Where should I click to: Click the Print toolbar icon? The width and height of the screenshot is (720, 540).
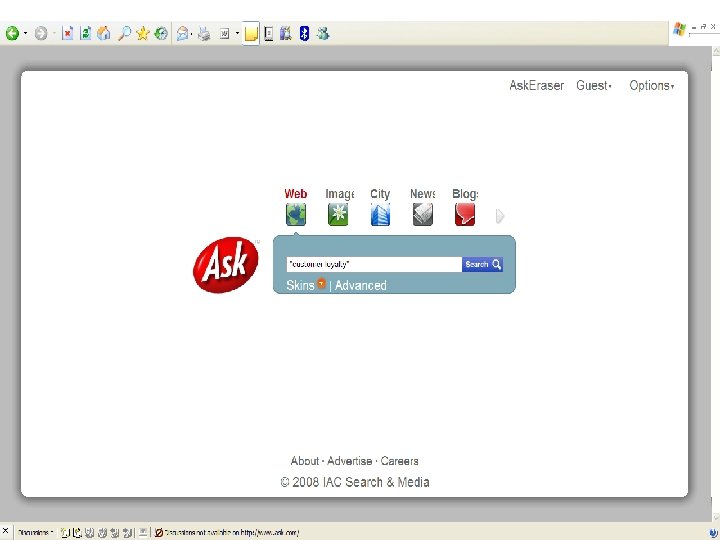pyautogui.click(x=204, y=33)
